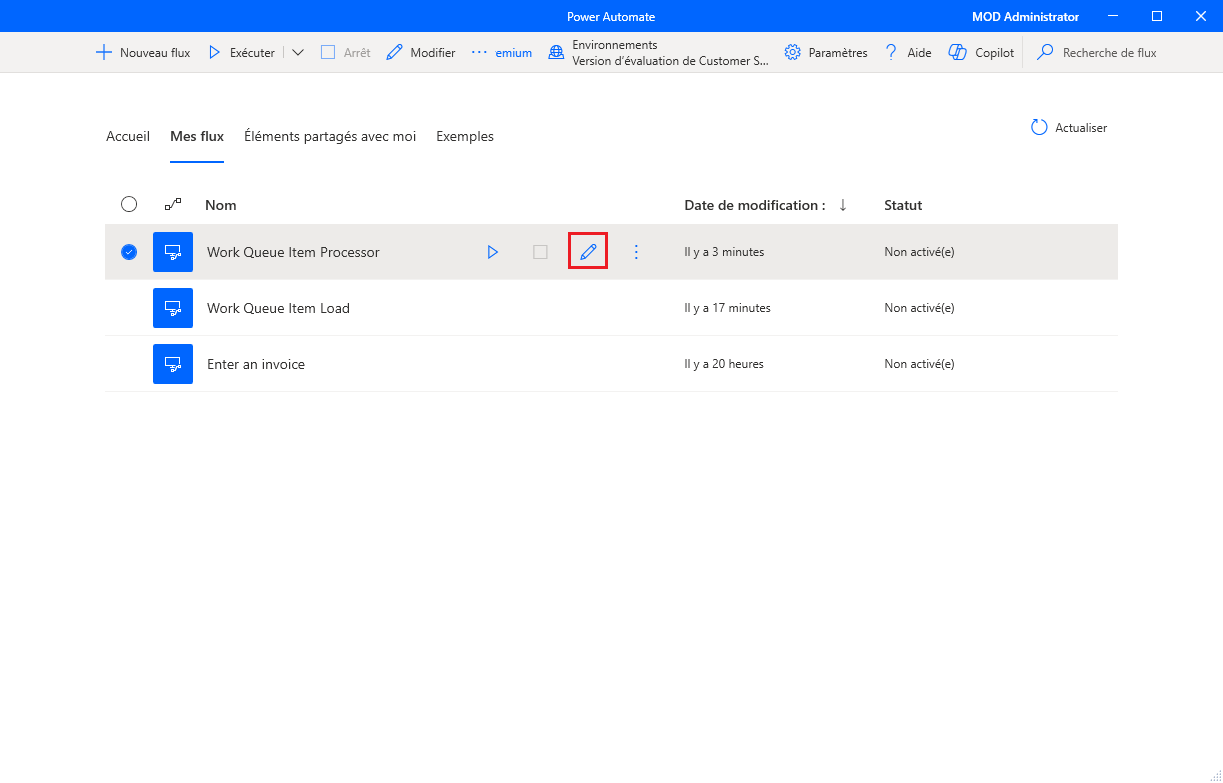
Task: Refresh the list with Actualiser
Action: point(1069,128)
